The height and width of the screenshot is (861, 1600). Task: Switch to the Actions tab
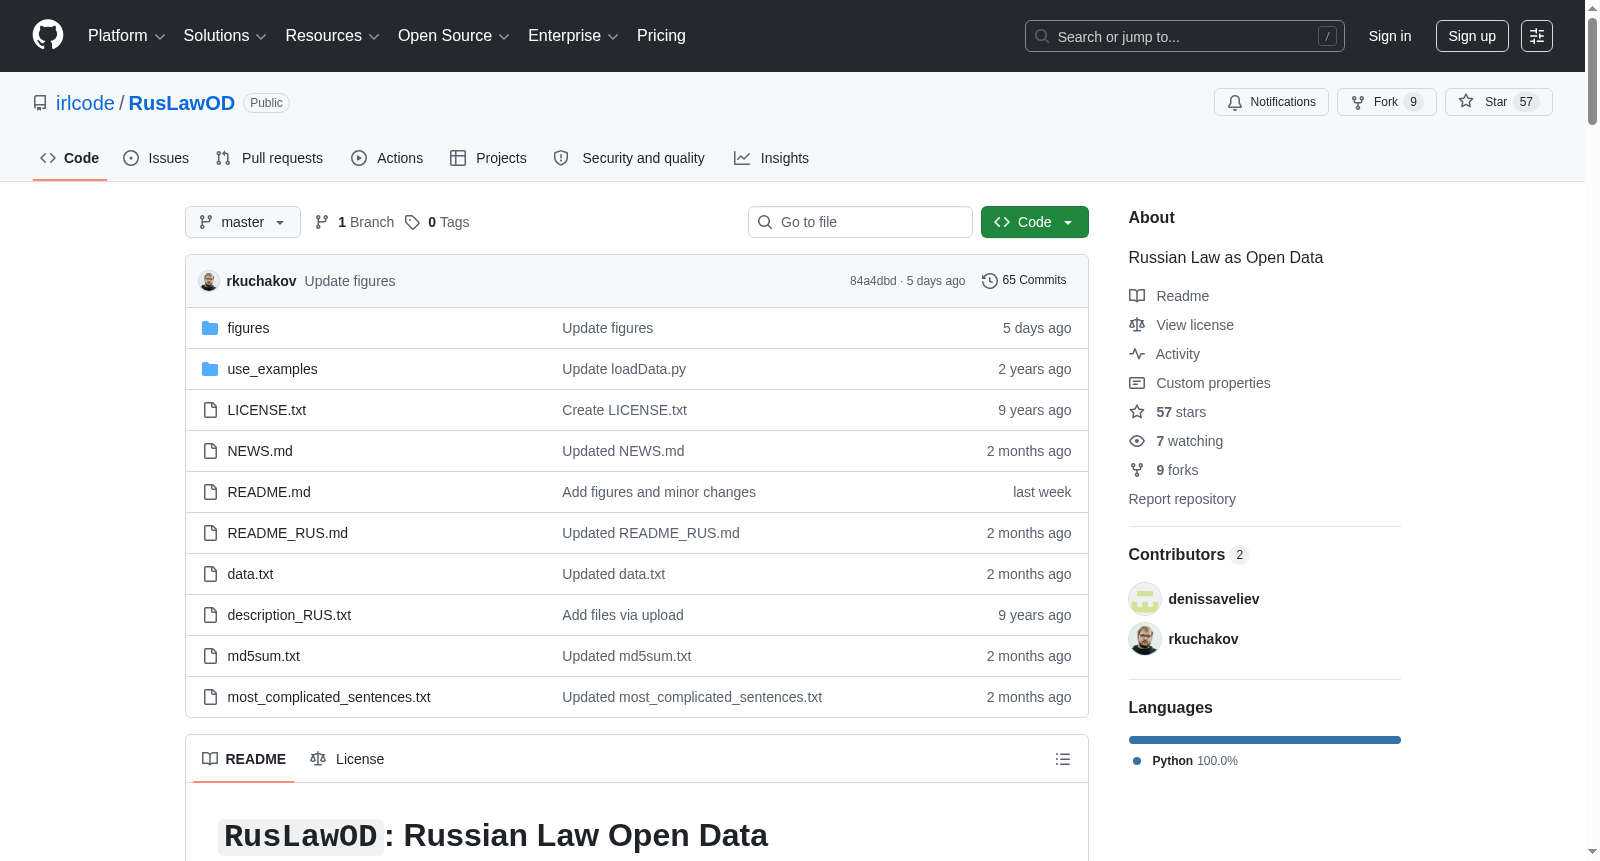tap(387, 158)
